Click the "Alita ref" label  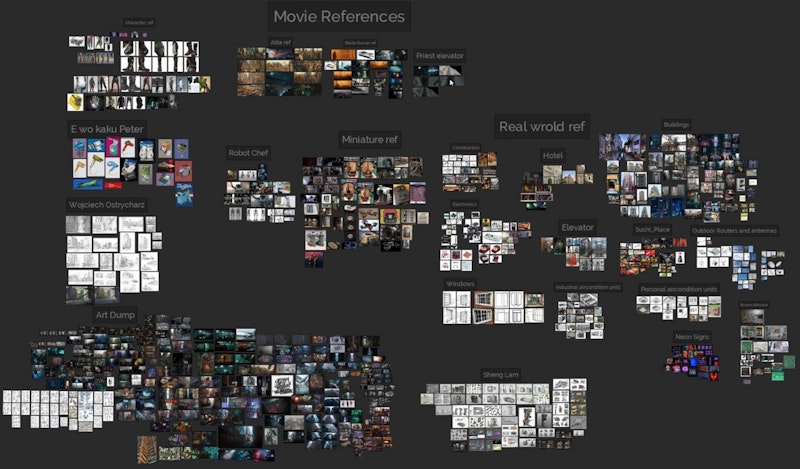coord(280,42)
